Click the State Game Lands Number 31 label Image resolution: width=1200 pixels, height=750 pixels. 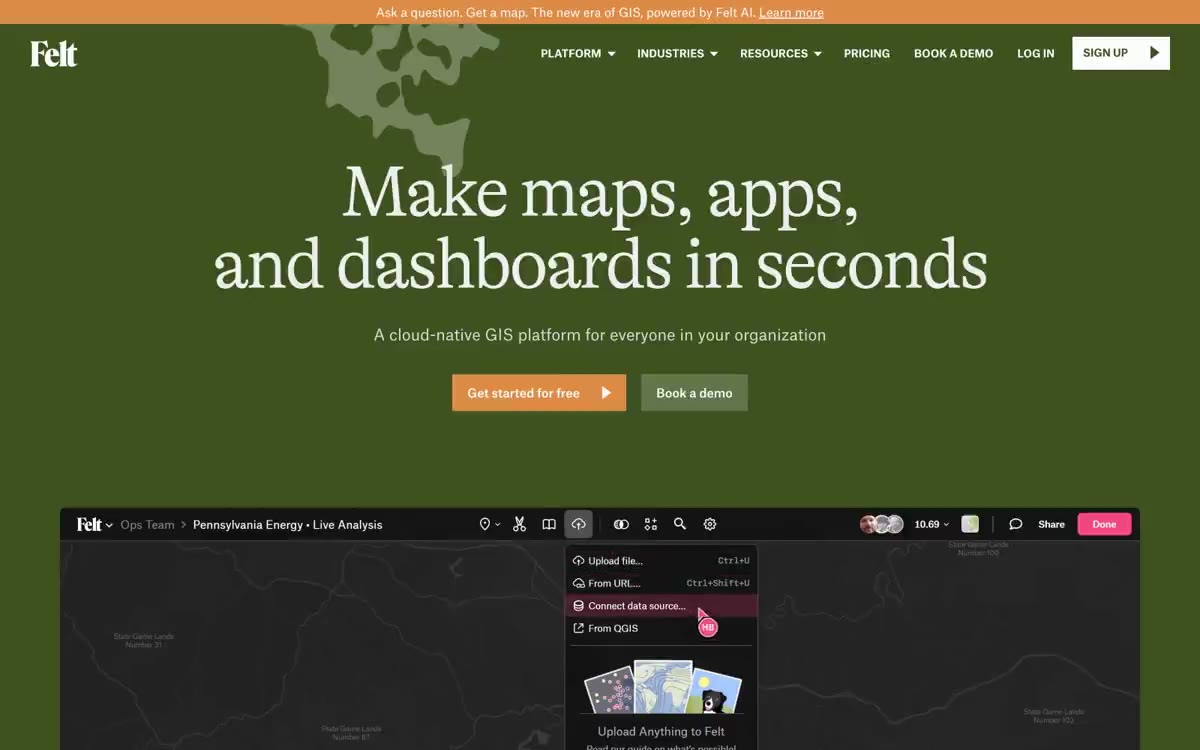click(x=143, y=640)
